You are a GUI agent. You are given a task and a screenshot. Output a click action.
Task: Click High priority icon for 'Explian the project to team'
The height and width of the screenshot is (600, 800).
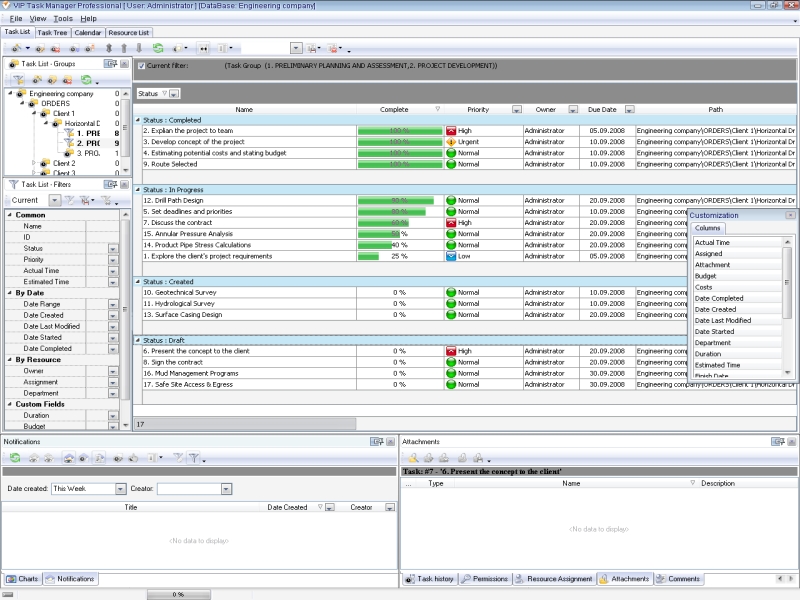451,131
